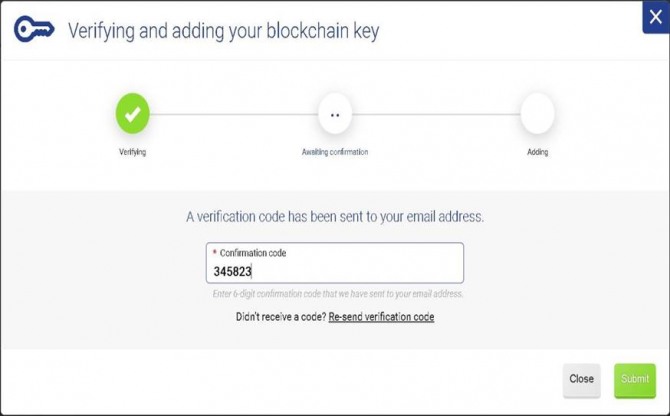Click progress line between Verifying and Awaiting confirmation
Screen dimensions: 670x416
point(234,114)
